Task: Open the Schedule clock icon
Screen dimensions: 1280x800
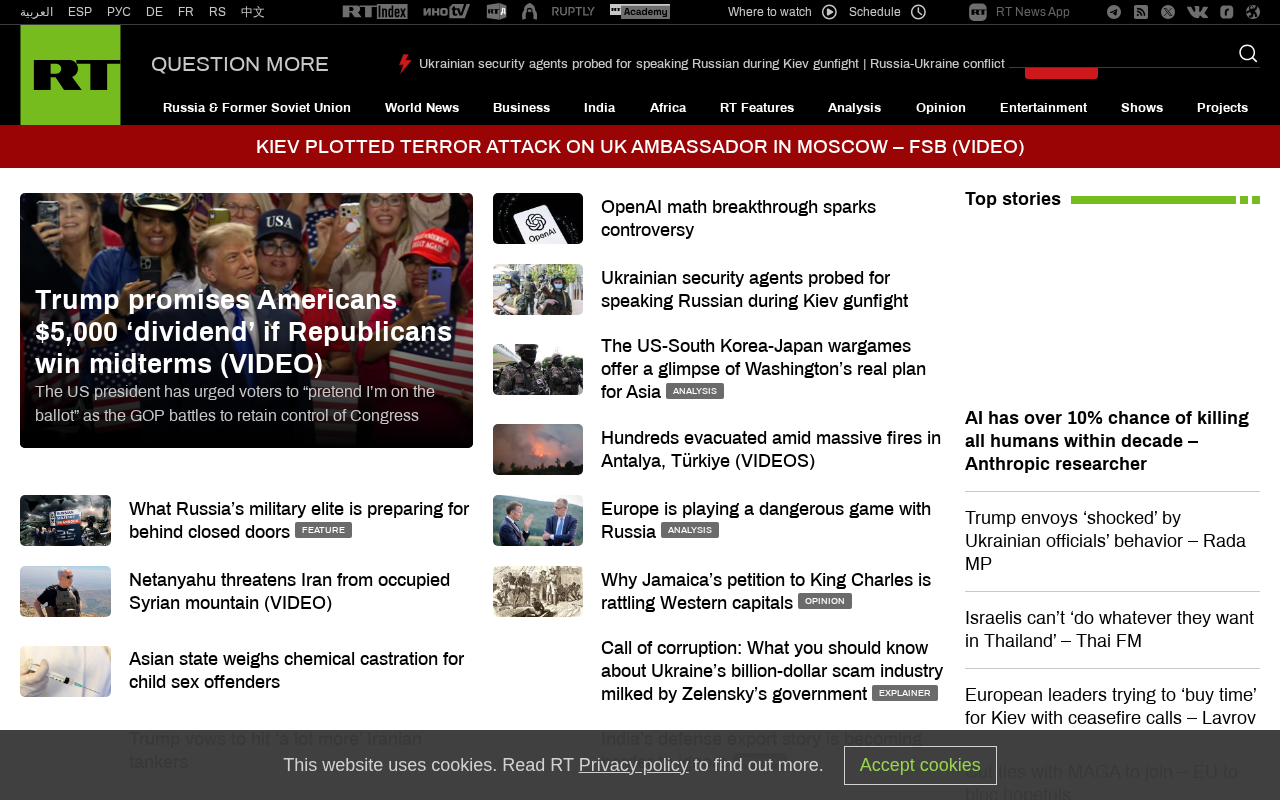Action: (x=918, y=12)
